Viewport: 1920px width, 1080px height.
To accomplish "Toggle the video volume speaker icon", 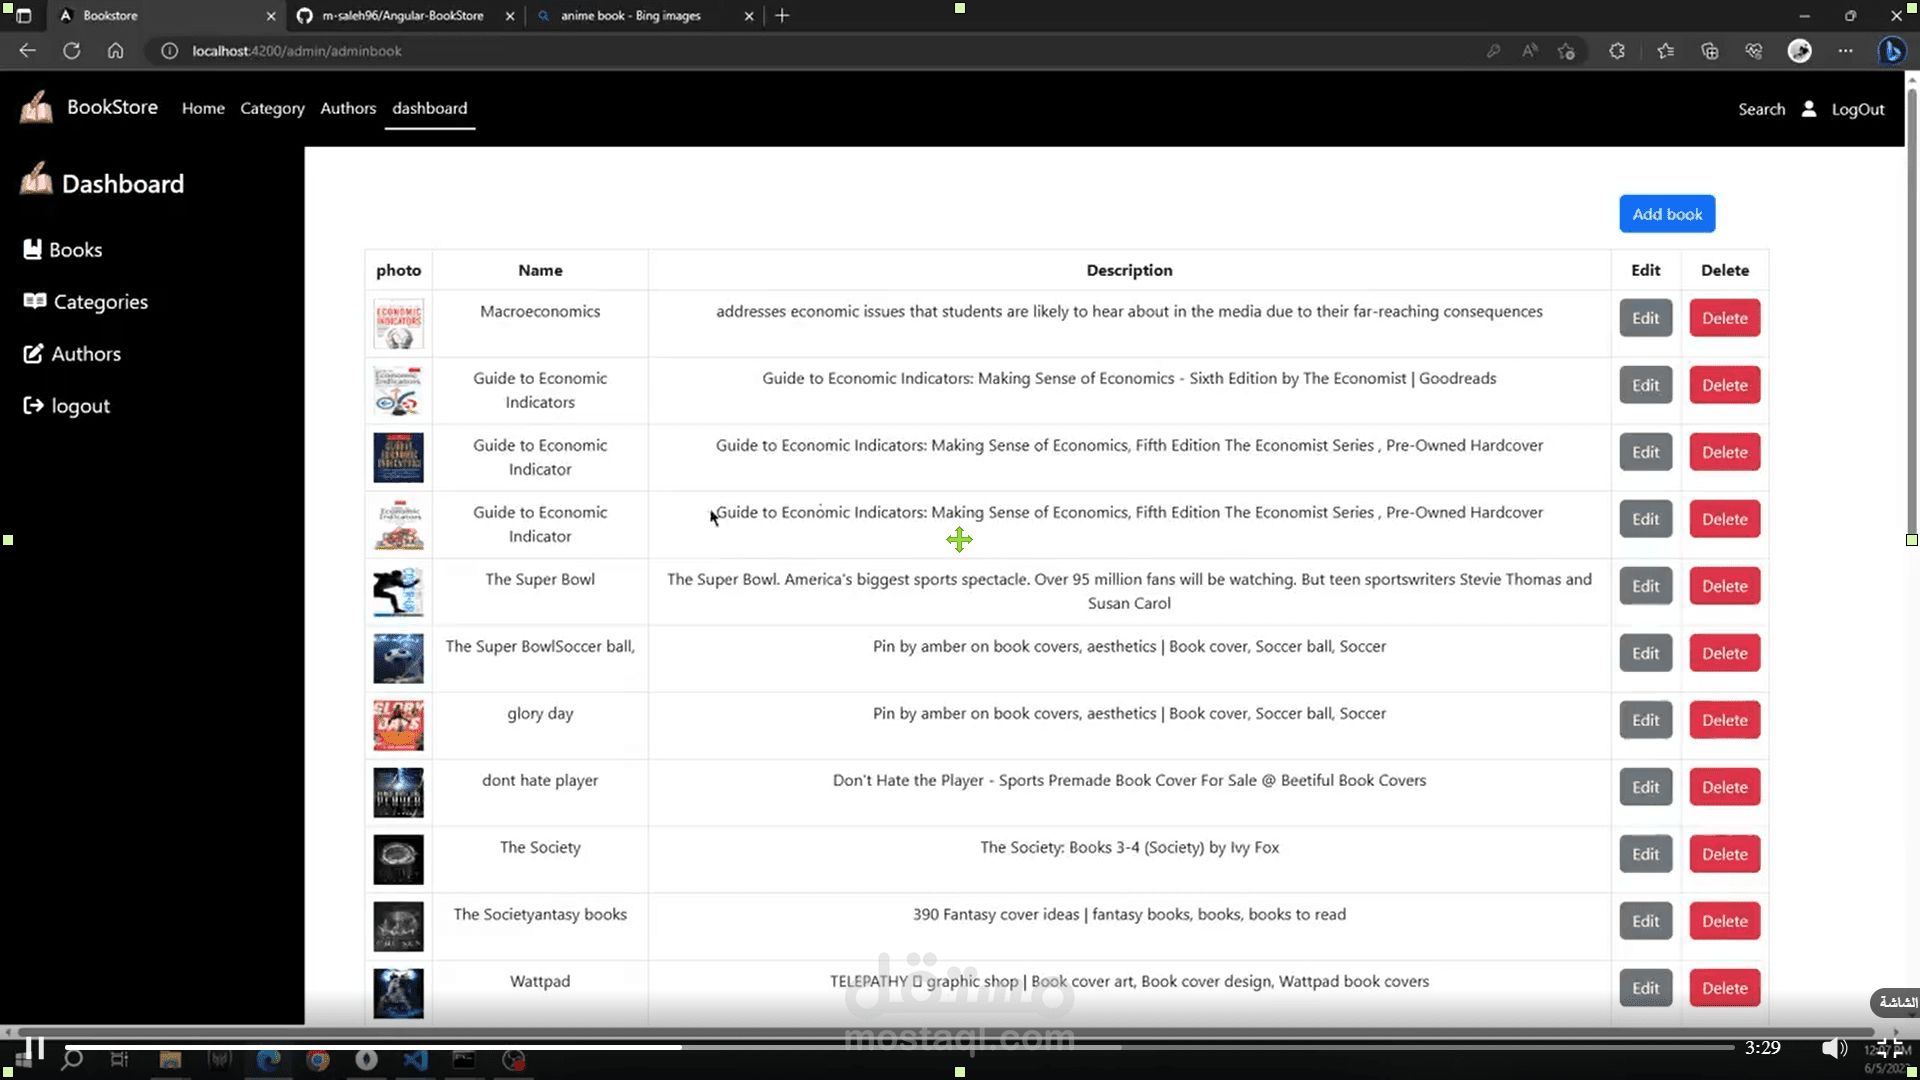I will pos(1833,1048).
